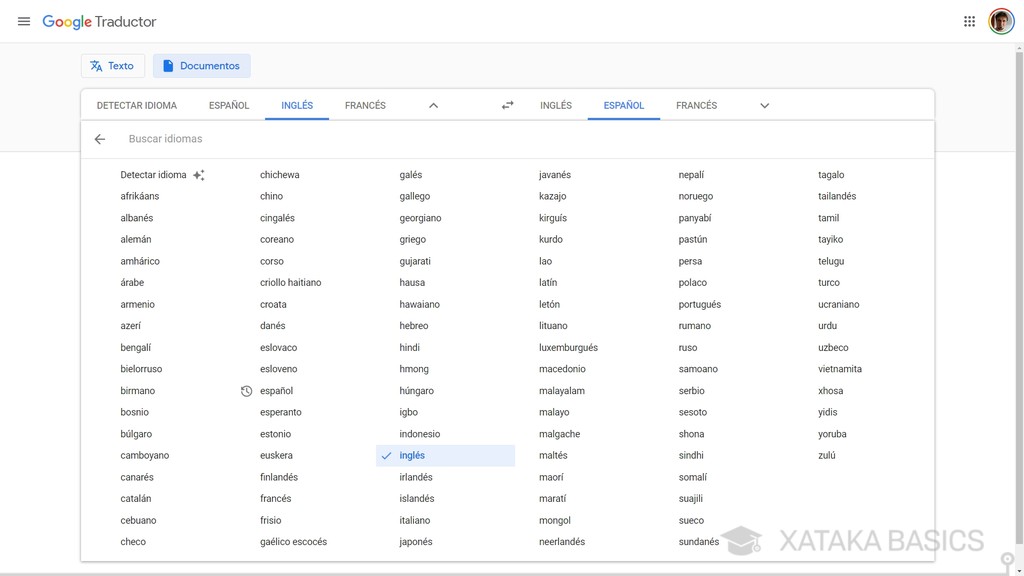Open the Google apps grid
Viewport: 1024px width, 576px height.
point(968,20)
